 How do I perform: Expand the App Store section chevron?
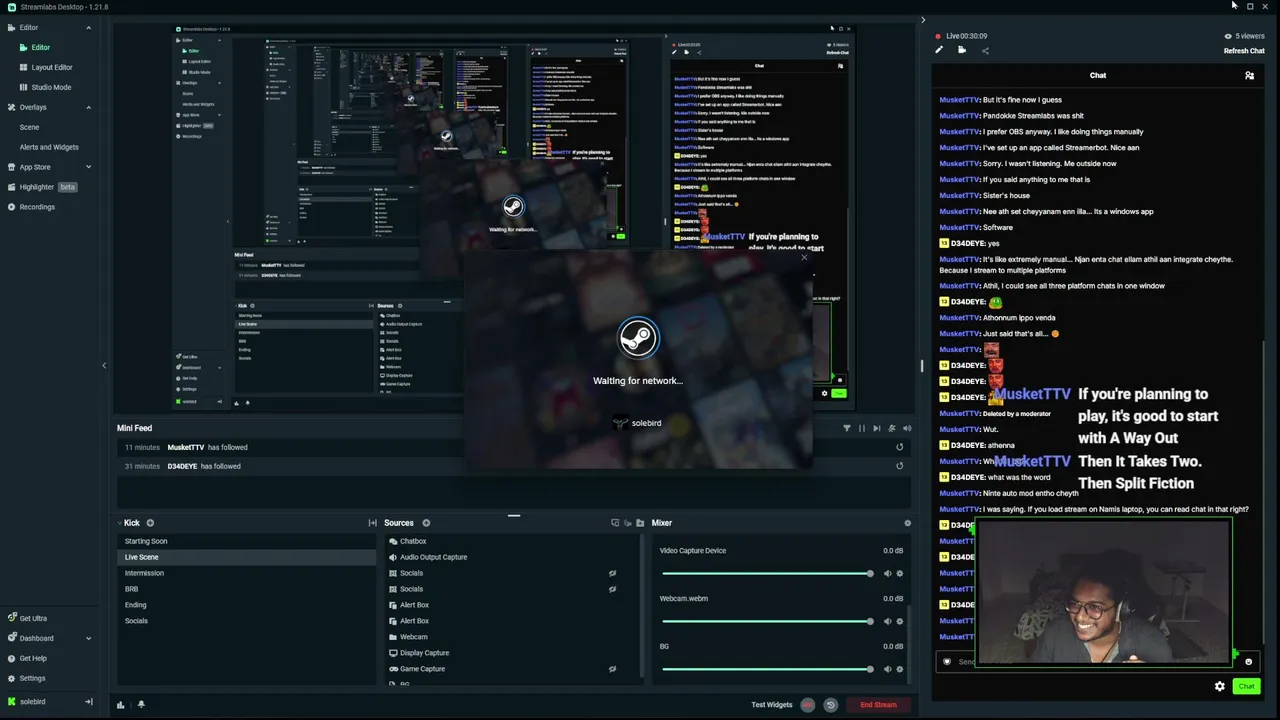(88, 167)
